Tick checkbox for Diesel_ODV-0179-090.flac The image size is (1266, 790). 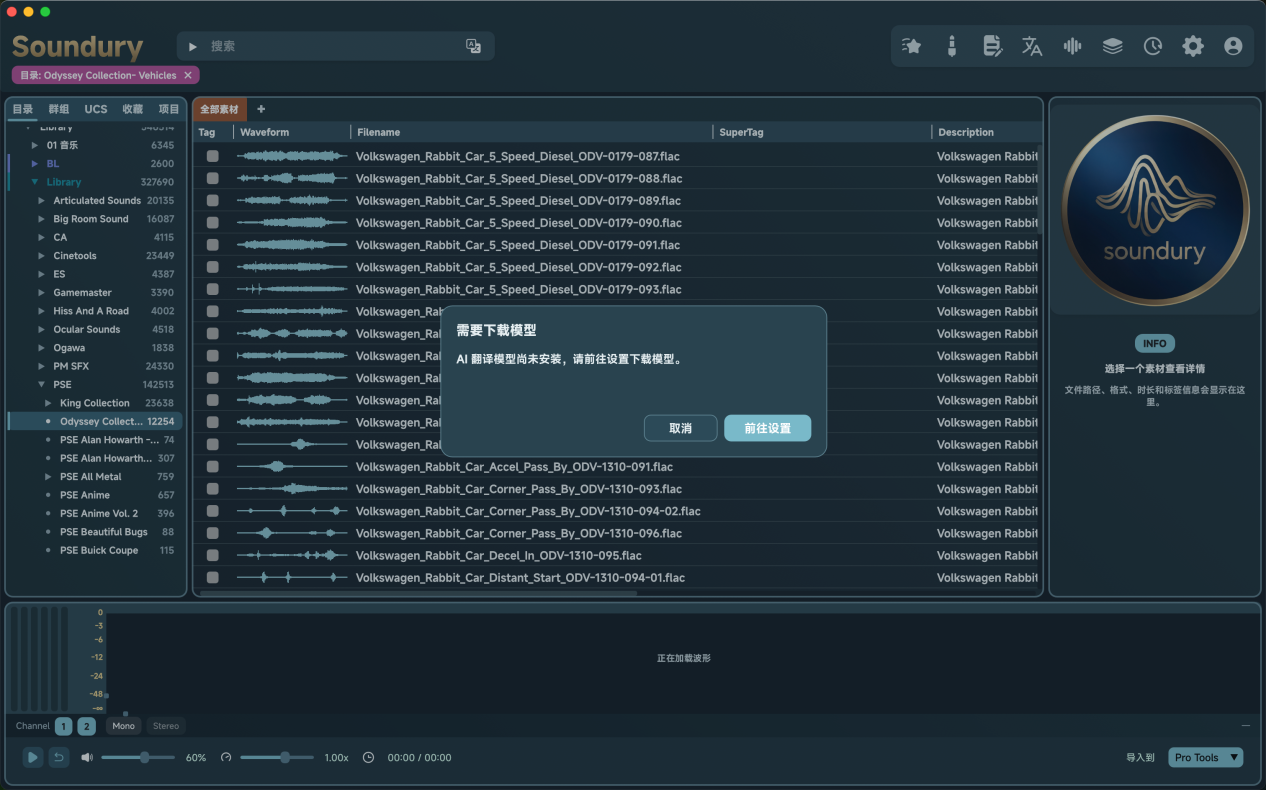[212, 223]
